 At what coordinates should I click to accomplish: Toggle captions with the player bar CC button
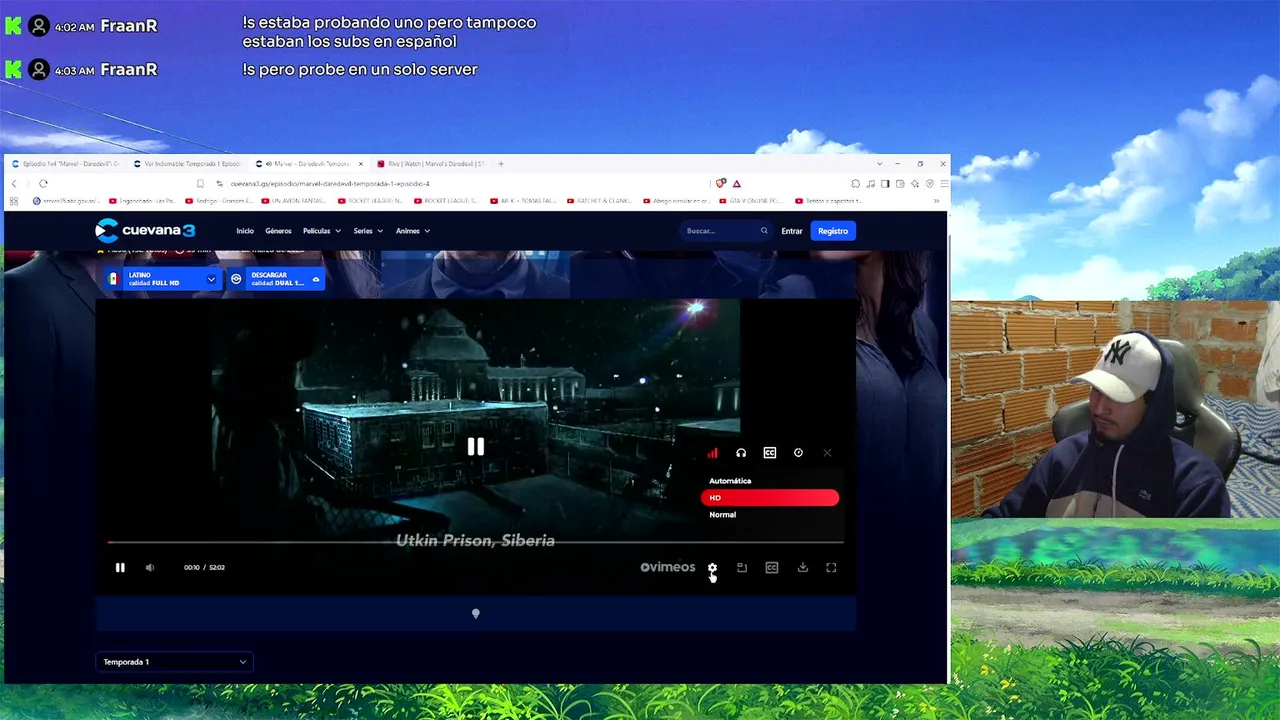[x=772, y=567]
